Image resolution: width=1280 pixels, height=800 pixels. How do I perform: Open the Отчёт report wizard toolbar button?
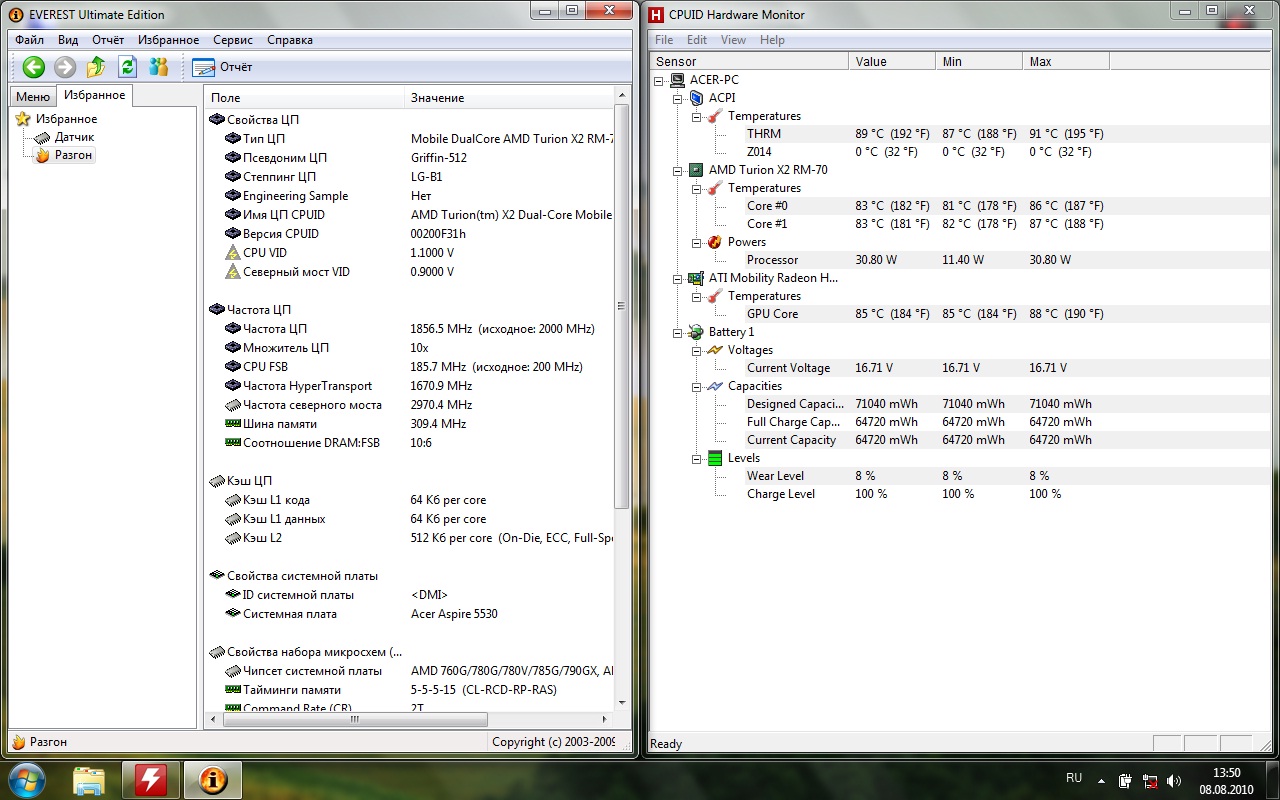pos(222,67)
